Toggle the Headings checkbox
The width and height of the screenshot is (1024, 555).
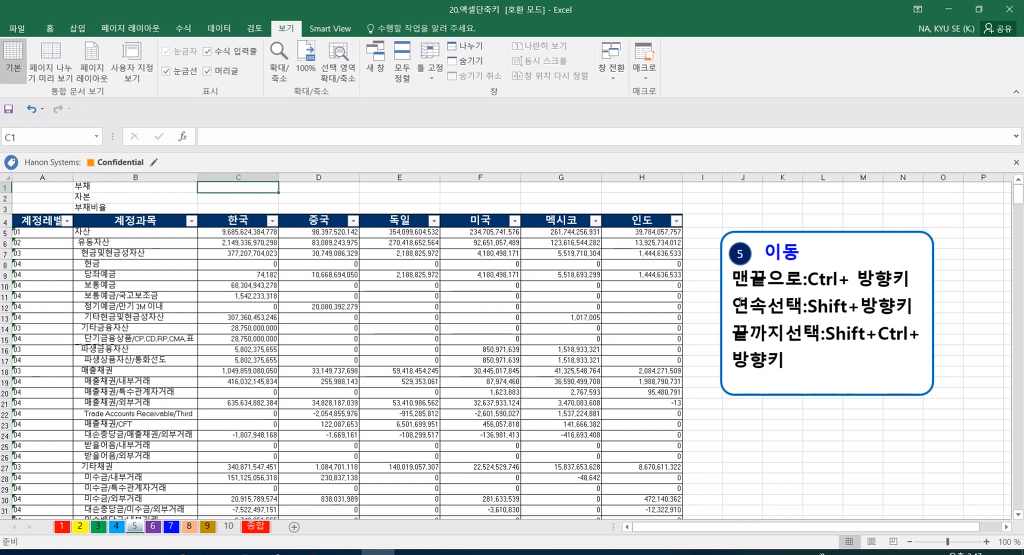pyautogui.click(x=208, y=71)
